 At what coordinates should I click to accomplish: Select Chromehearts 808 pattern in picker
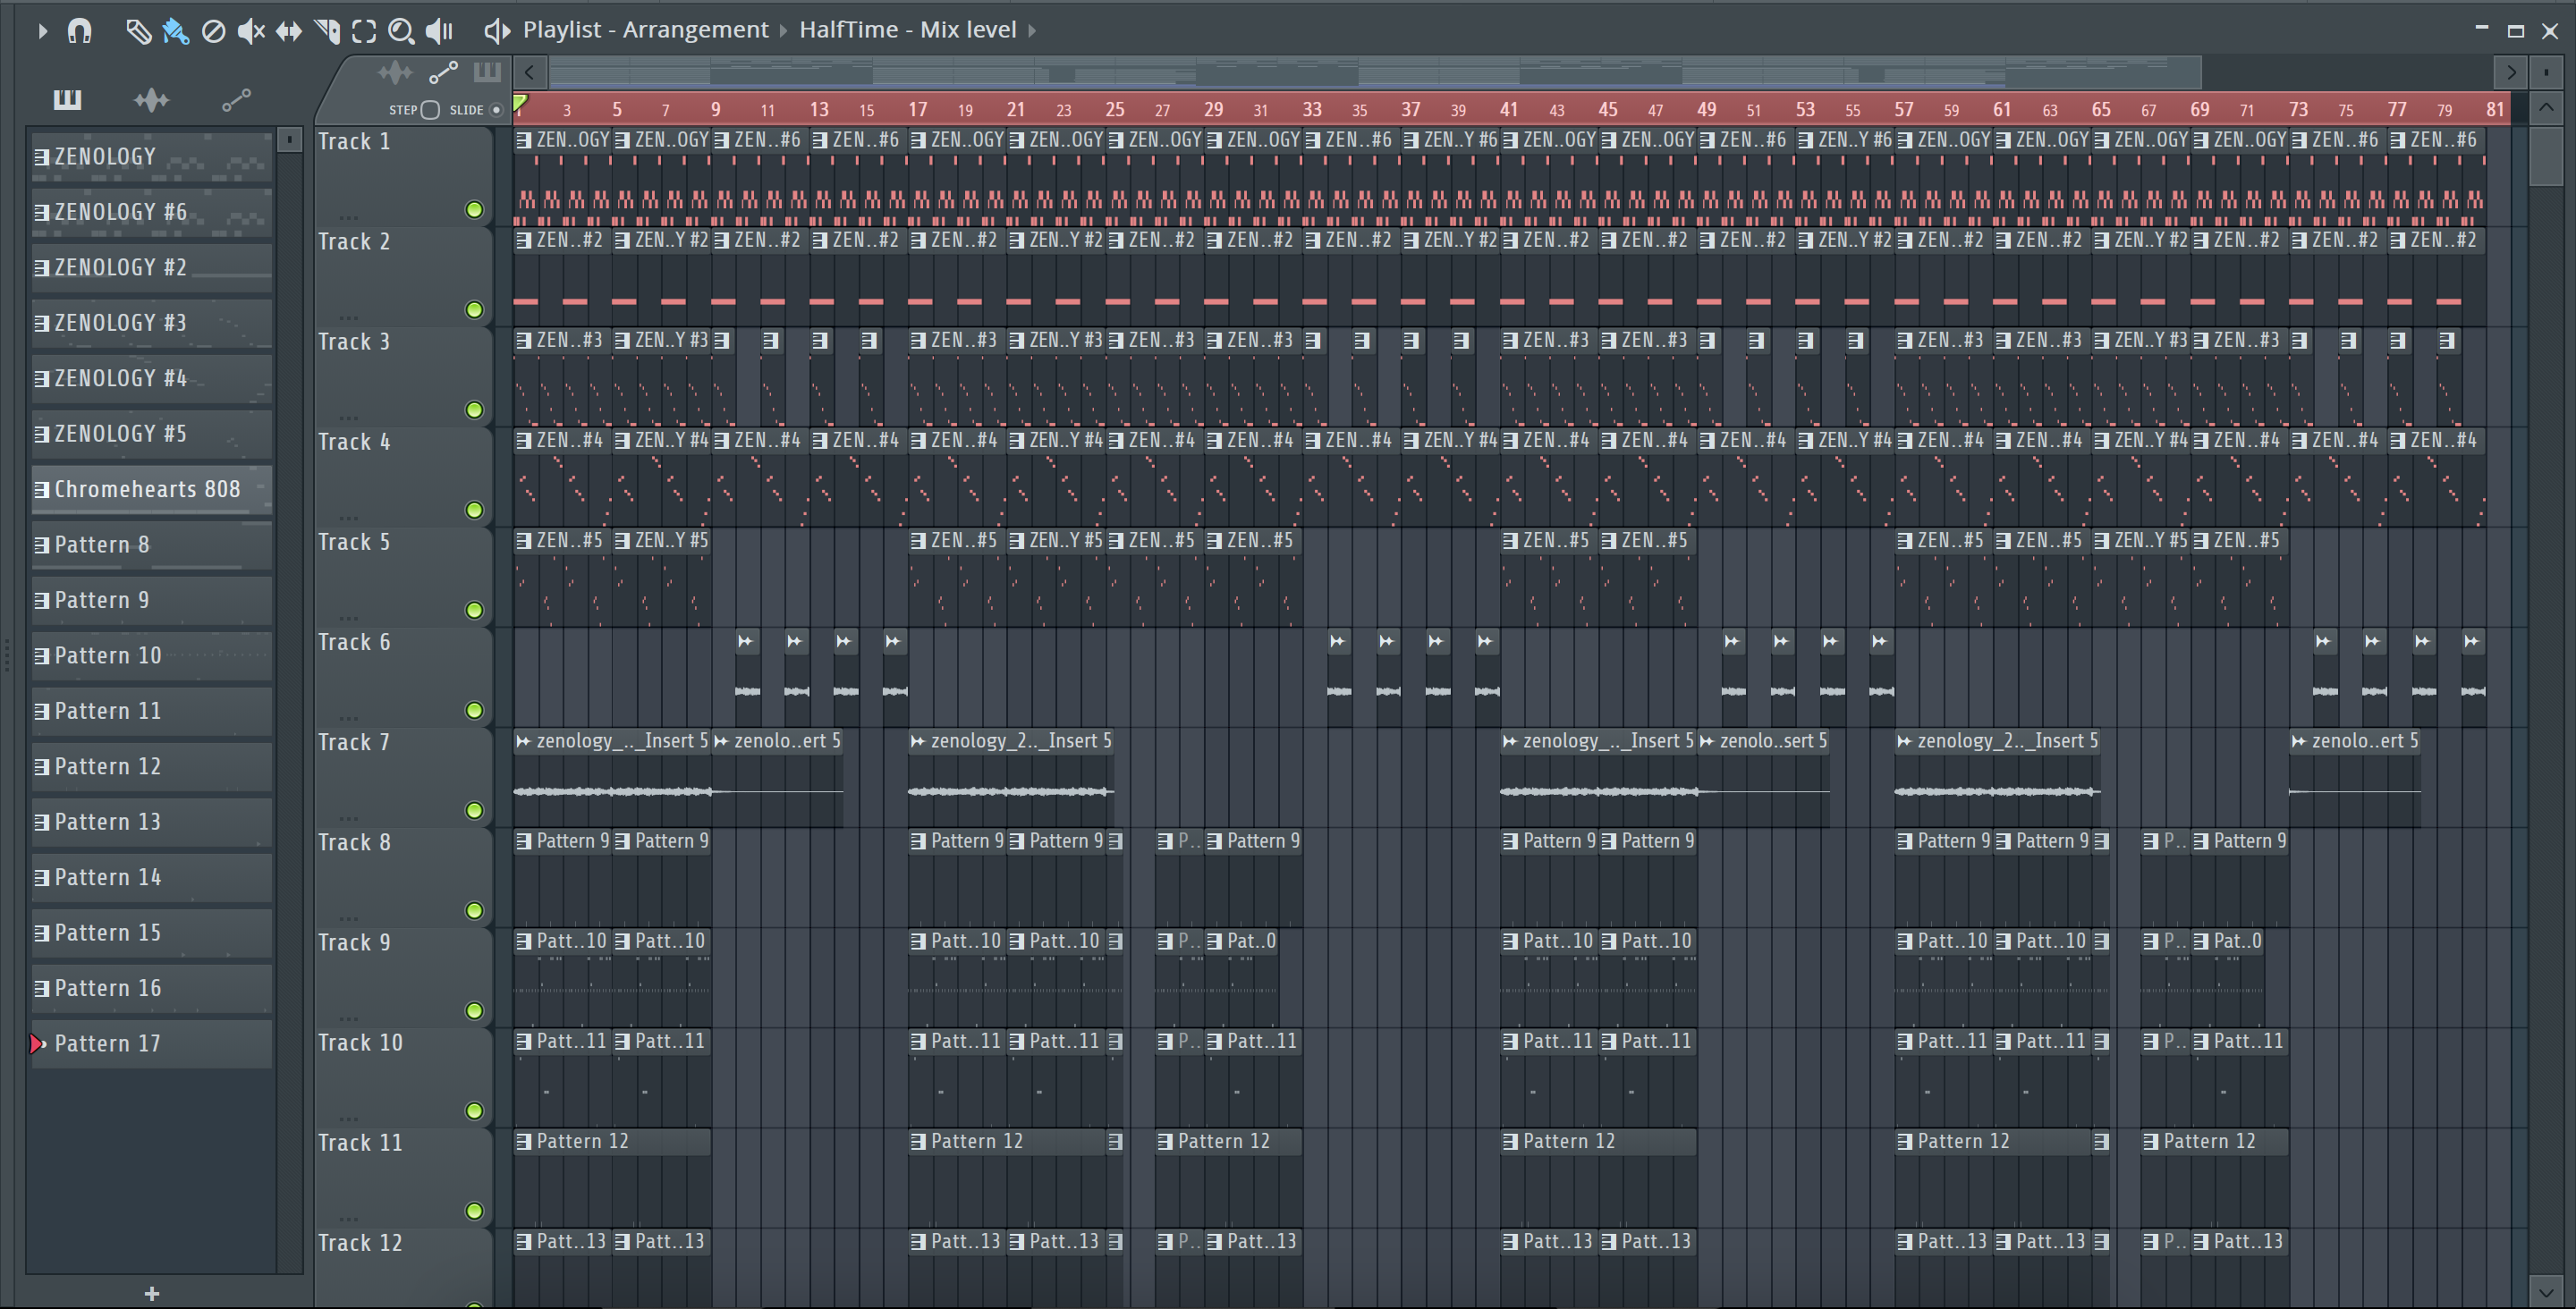coord(151,489)
